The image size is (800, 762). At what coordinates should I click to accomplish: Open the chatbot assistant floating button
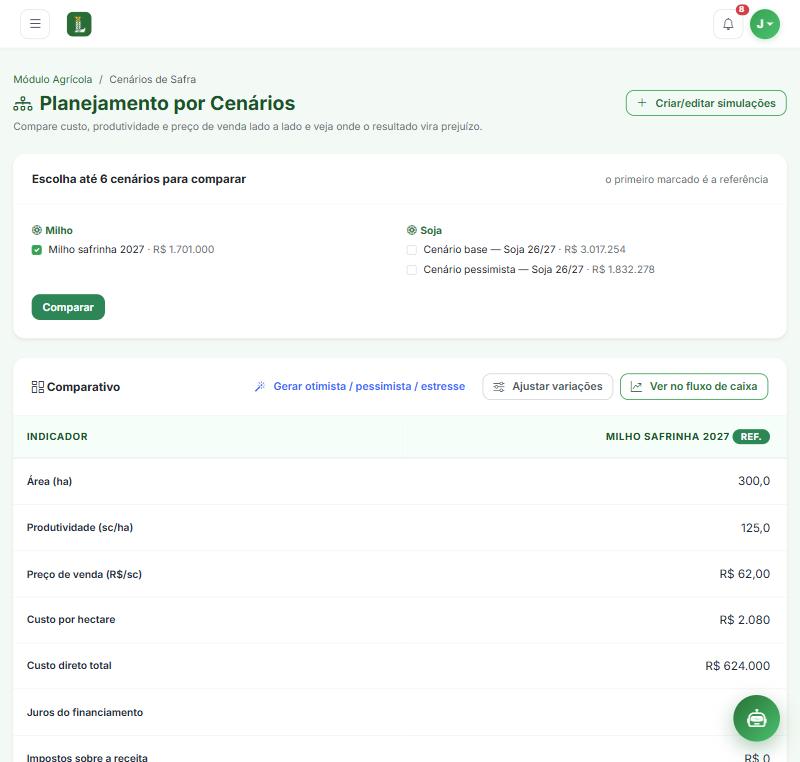756,718
